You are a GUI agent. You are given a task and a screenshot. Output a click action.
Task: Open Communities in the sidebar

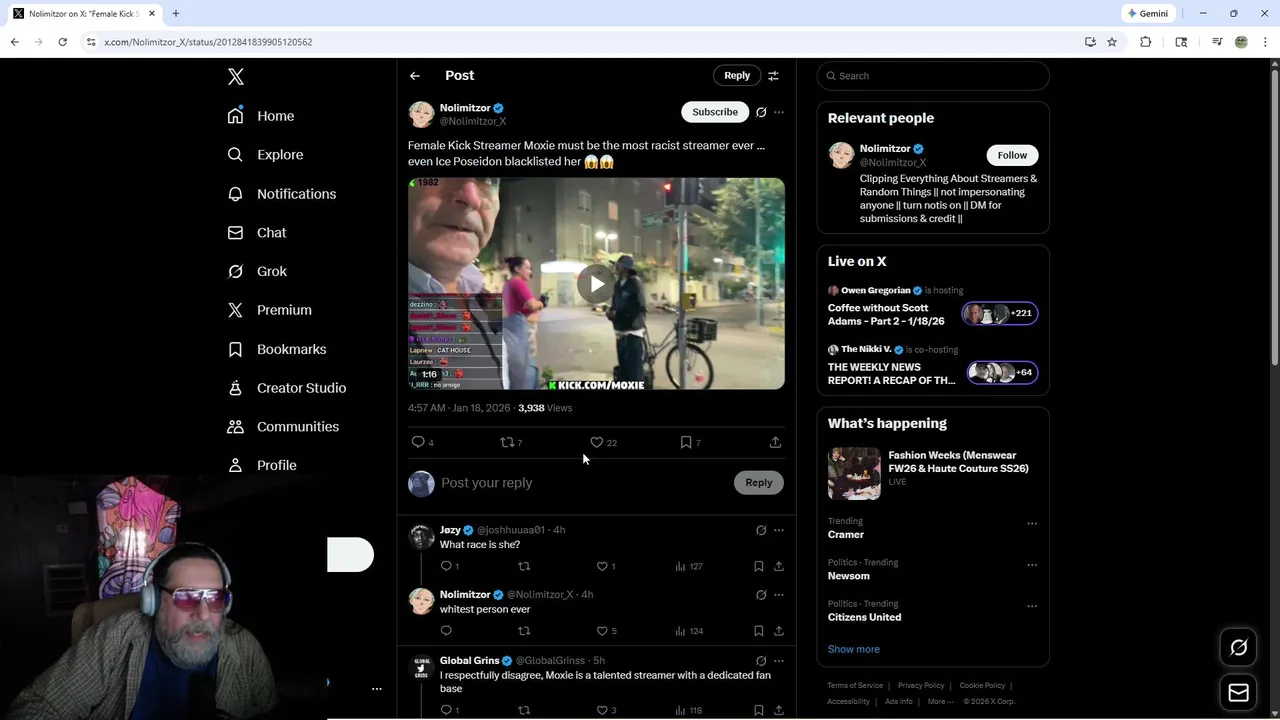click(x=283, y=426)
